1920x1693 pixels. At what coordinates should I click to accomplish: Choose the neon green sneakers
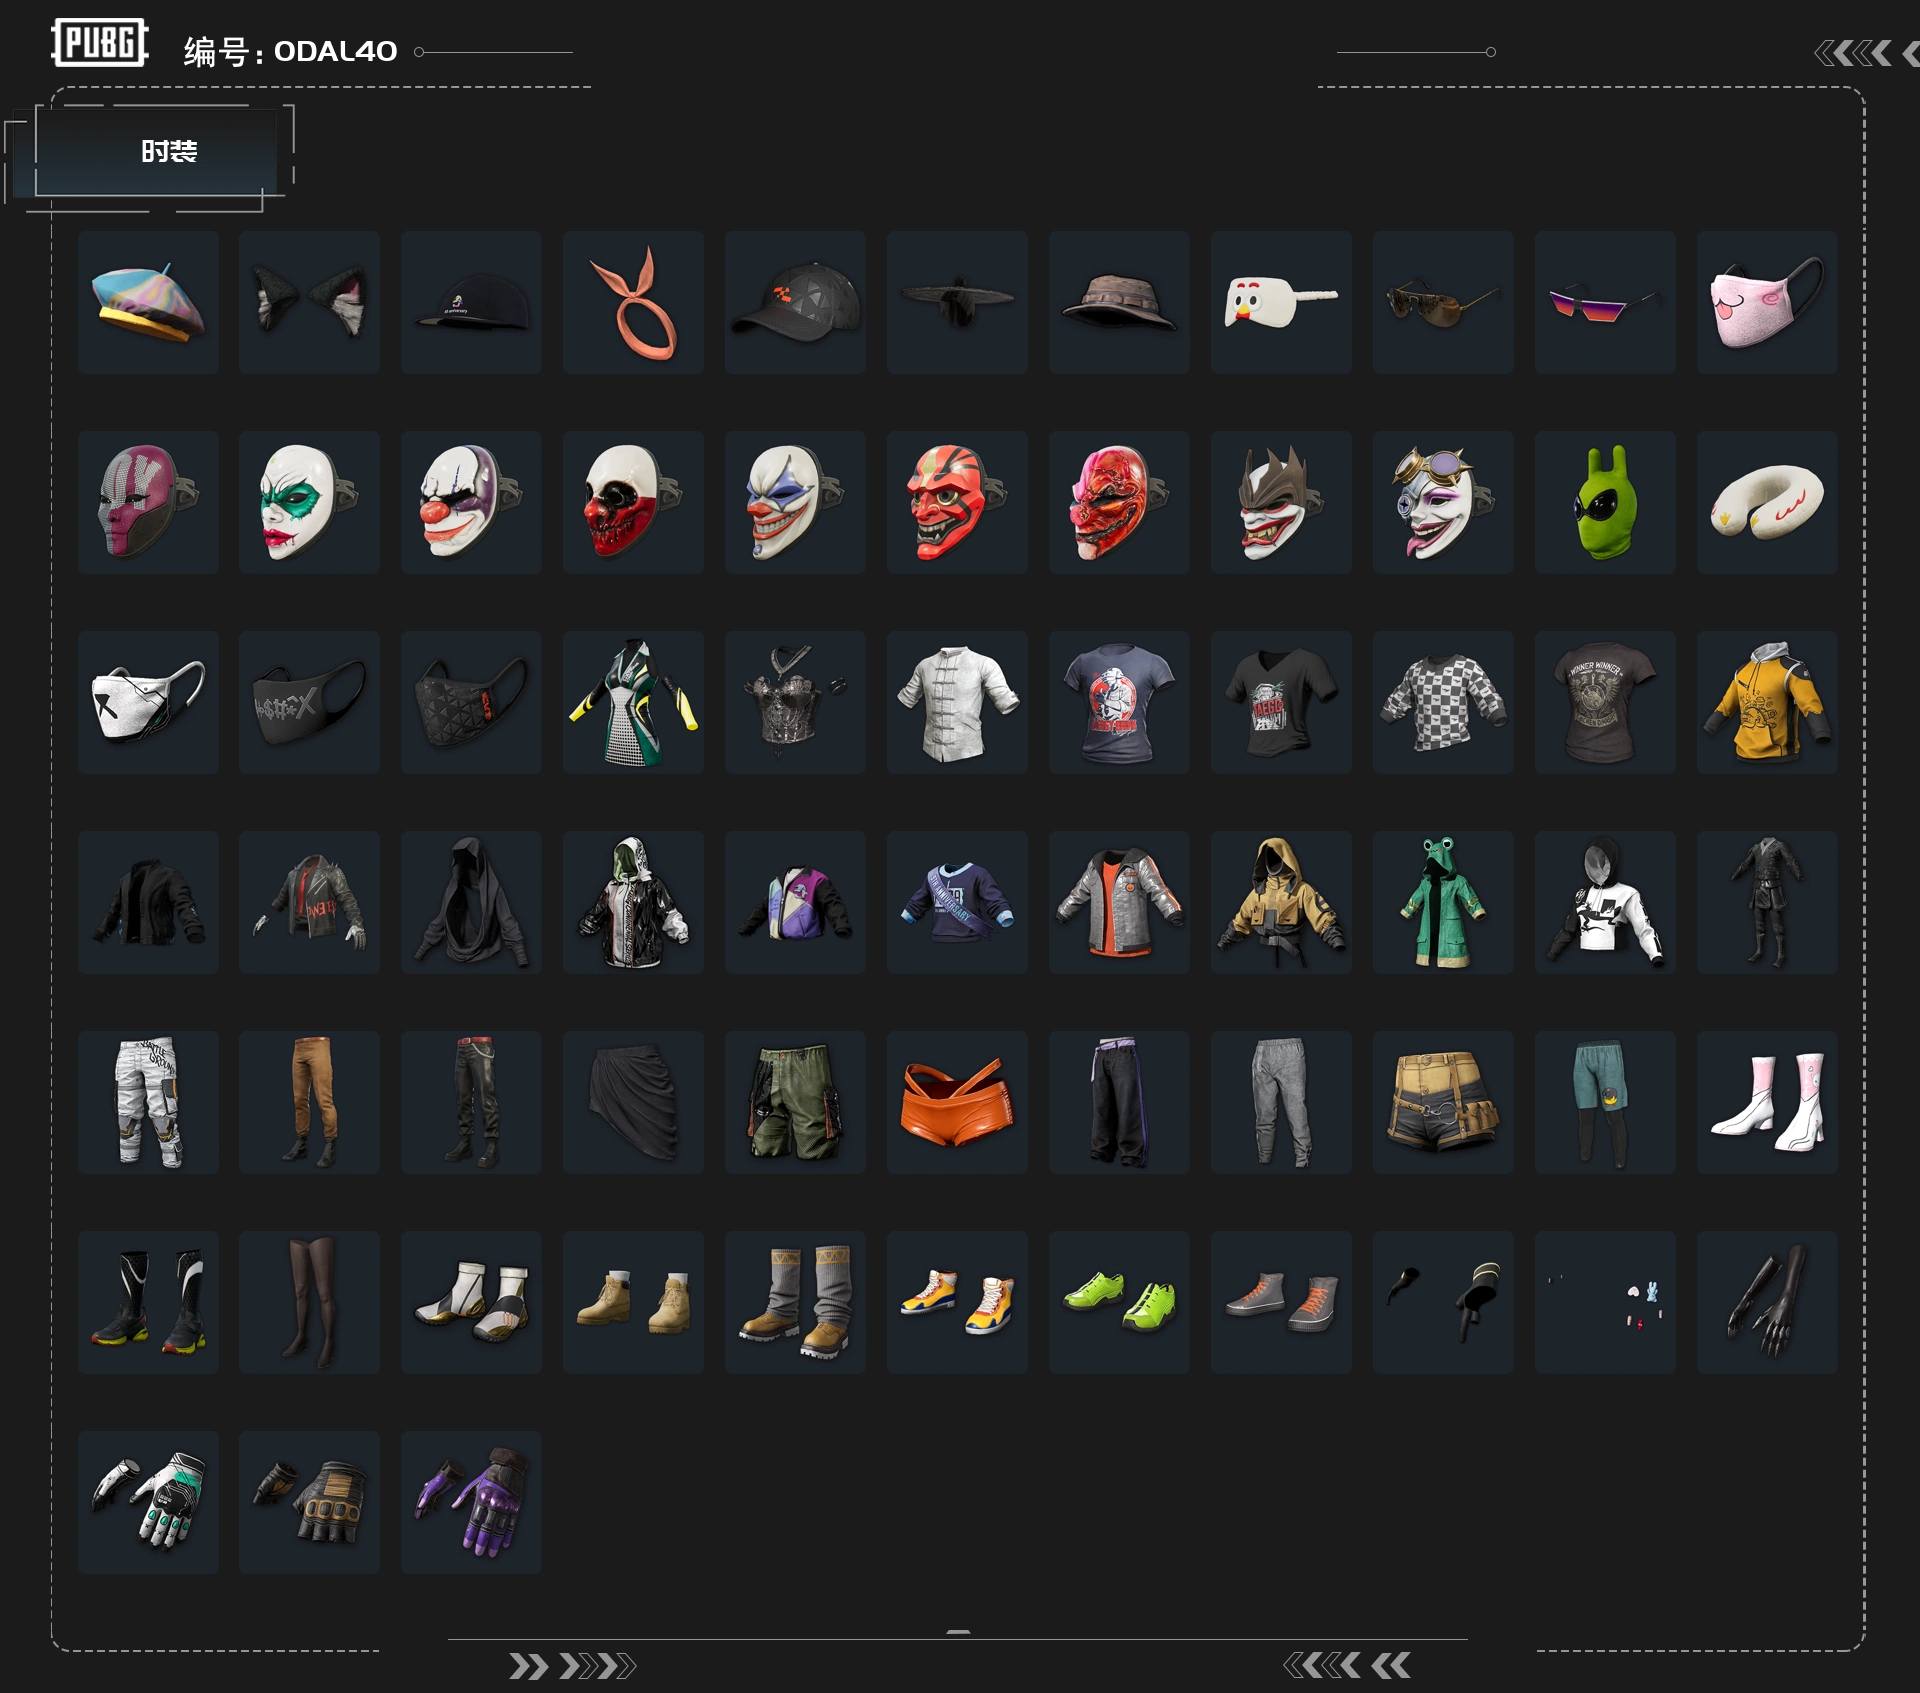[x=1119, y=1302]
